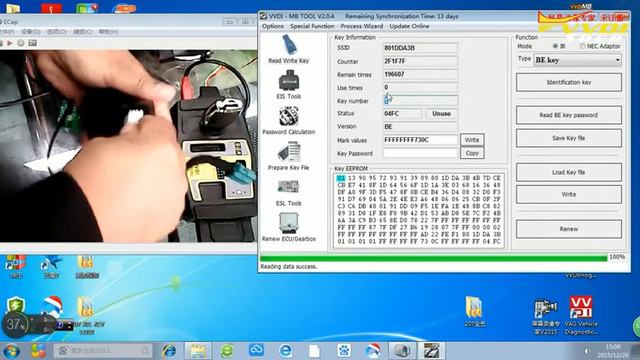Open the Password Calculation tool
This screenshot has width=640, height=360.
pyautogui.click(x=289, y=120)
